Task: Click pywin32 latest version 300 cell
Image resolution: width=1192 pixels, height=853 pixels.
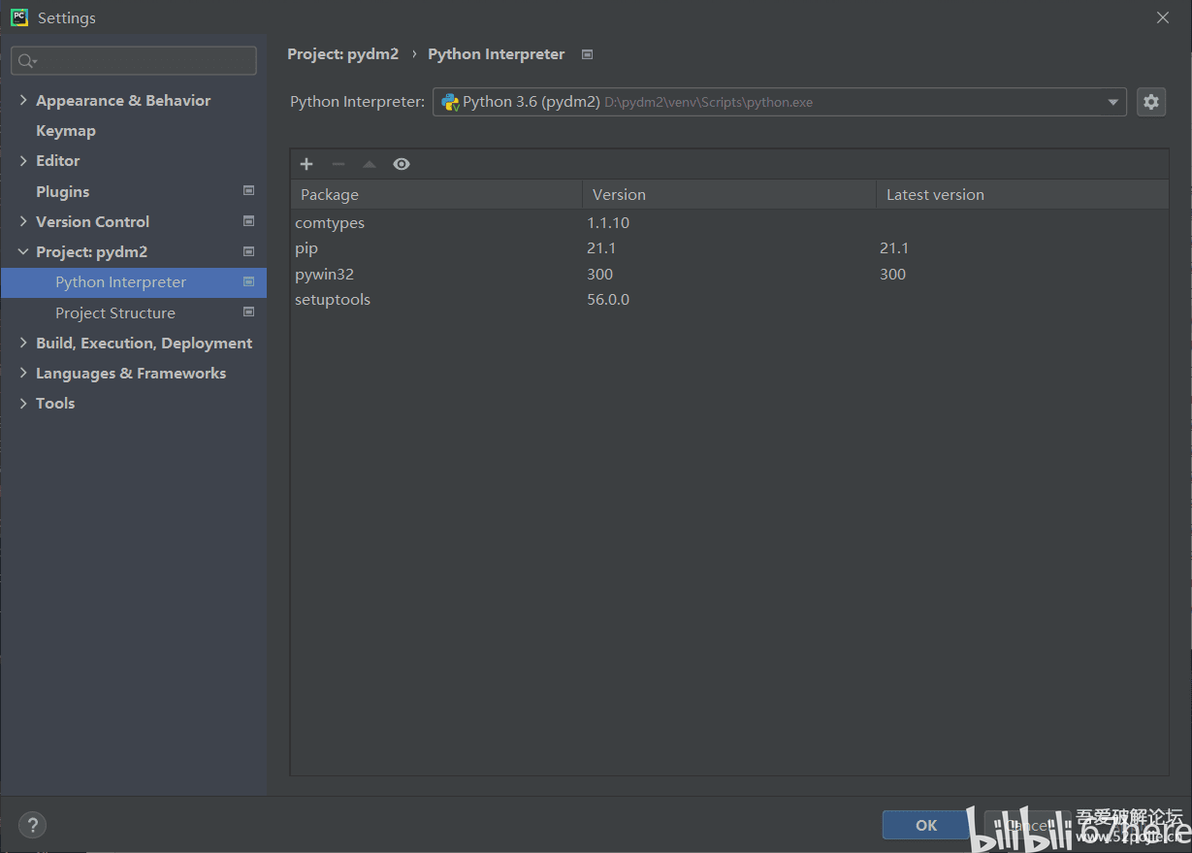Action: coord(892,274)
